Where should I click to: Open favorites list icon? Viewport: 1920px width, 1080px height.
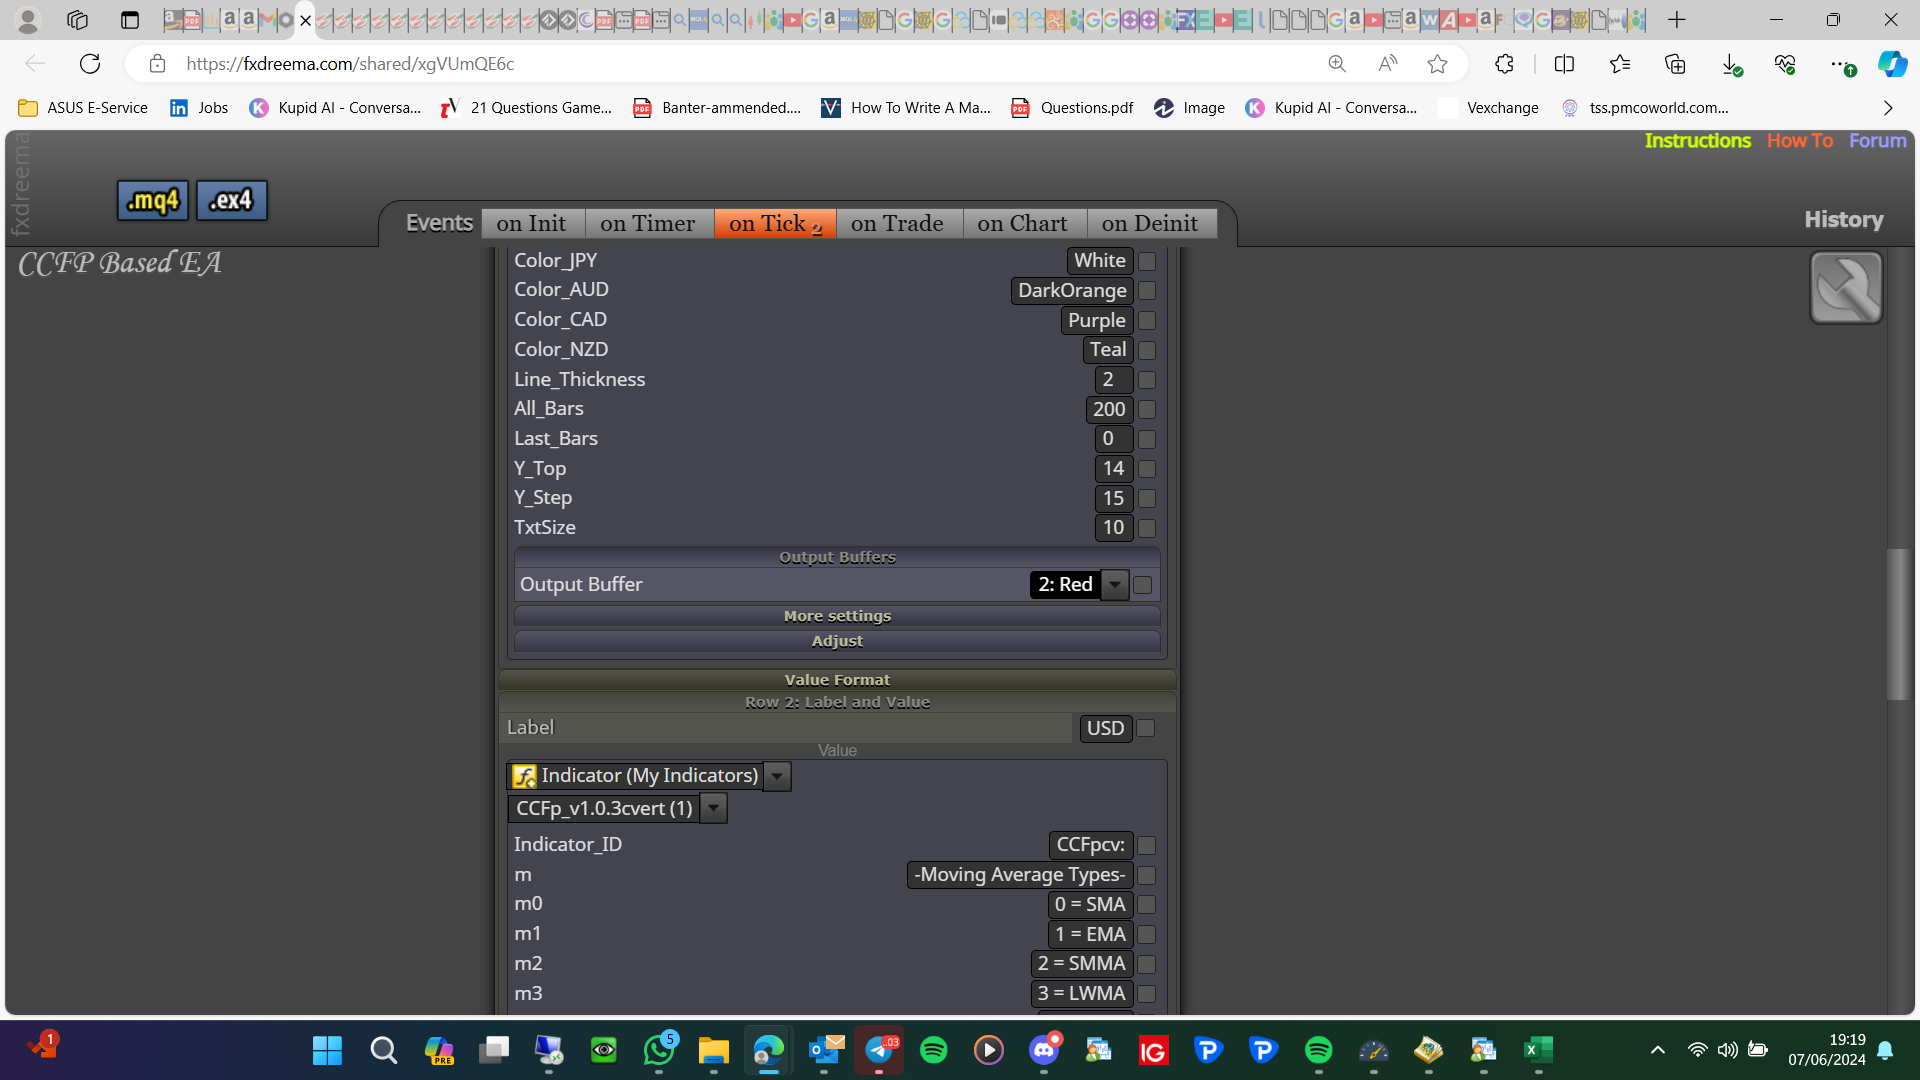coord(1620,64)
